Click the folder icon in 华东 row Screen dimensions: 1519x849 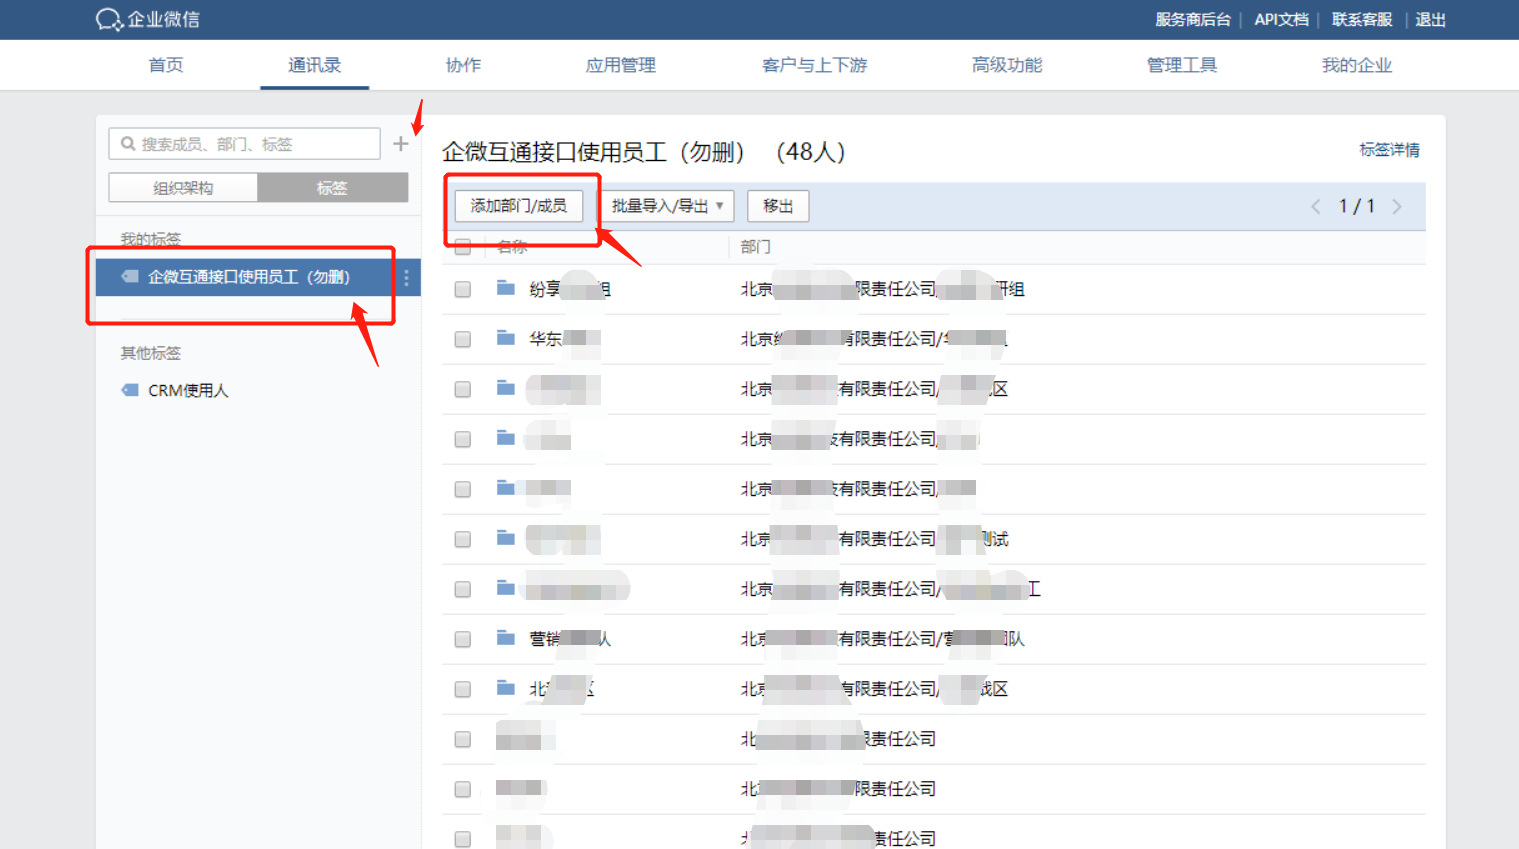(506, 338)
